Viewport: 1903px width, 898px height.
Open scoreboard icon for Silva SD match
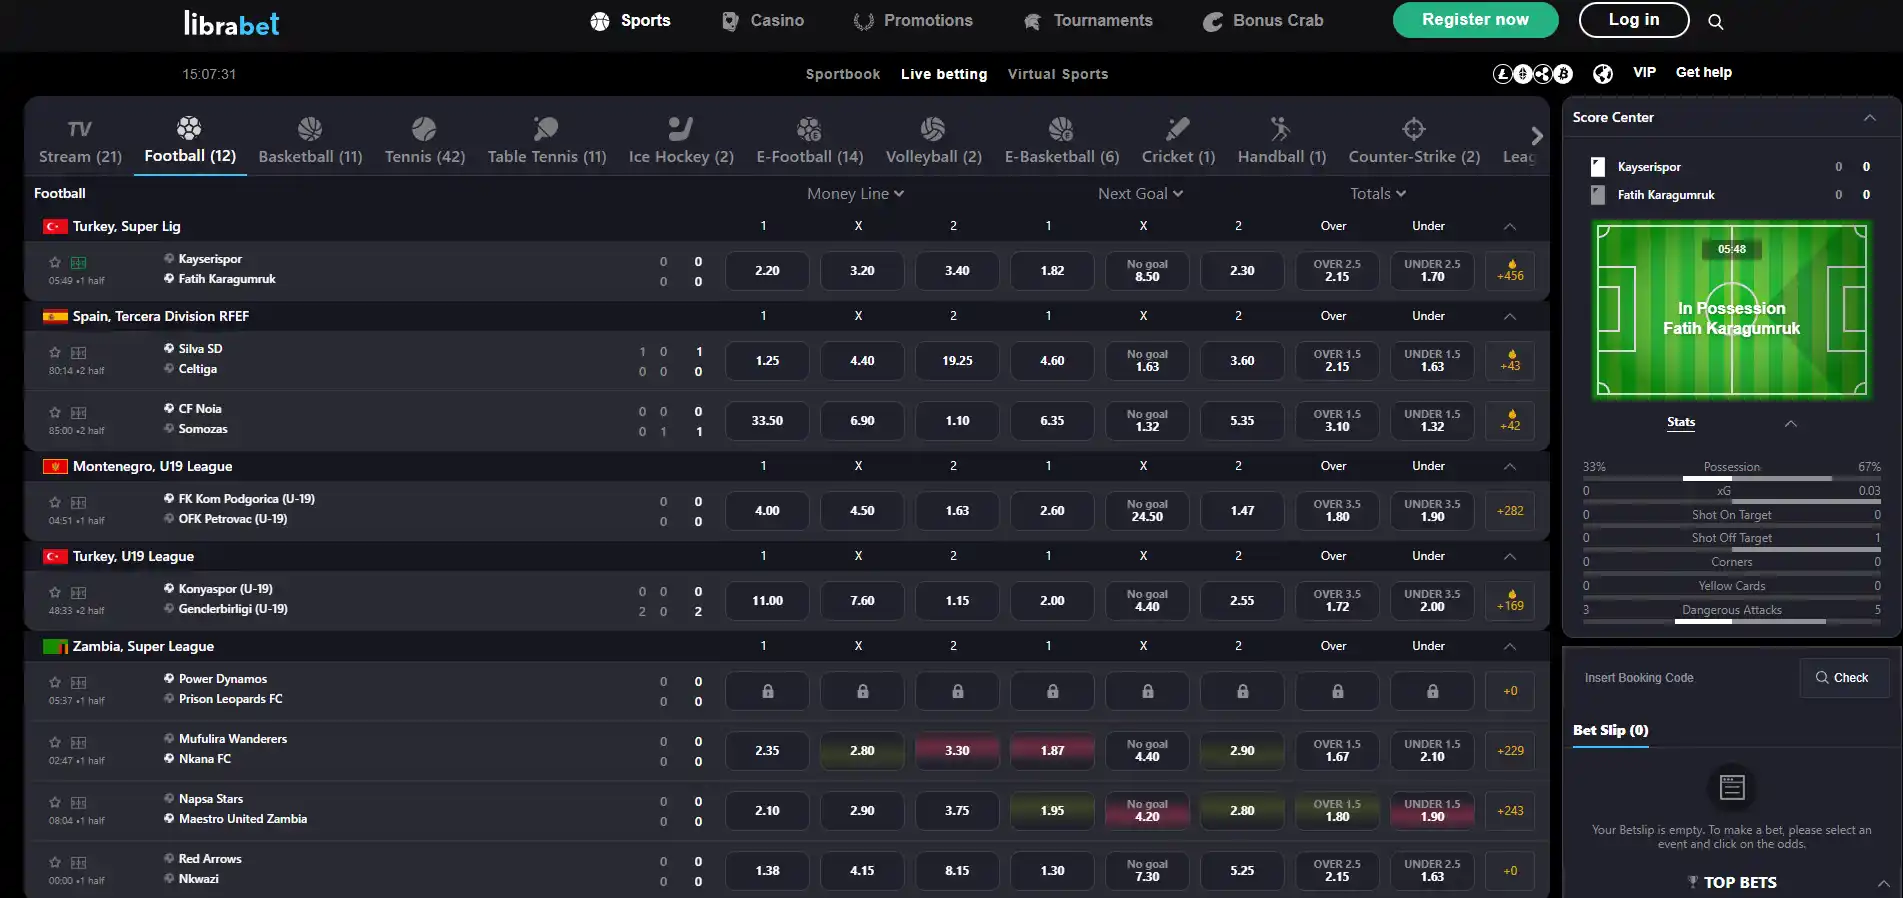(x=78, y=353)
